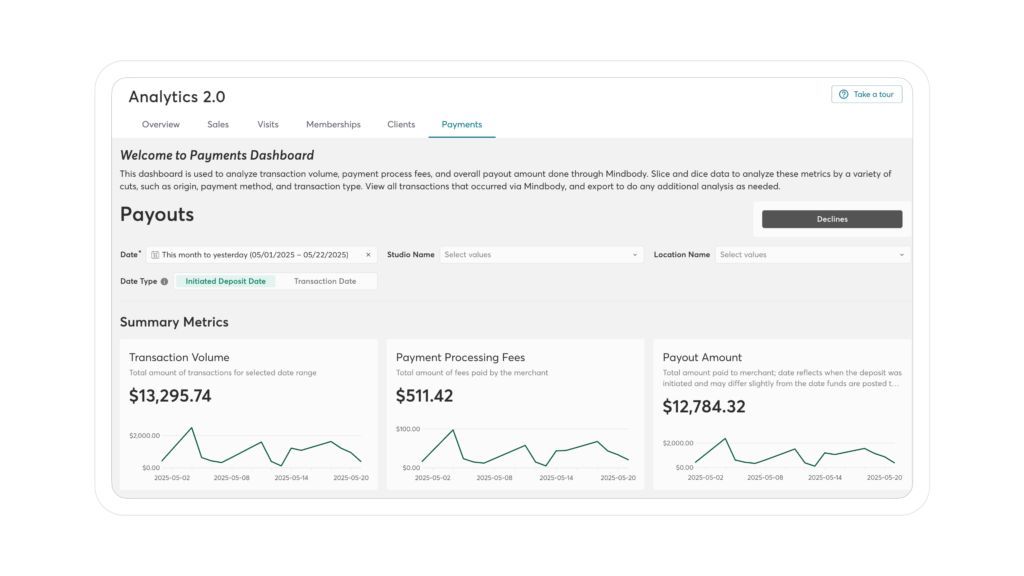Viewport: 1024px width, 576px height.
Task: Switch Date Type to Transaction Date
Action: [x=325, y=282]
